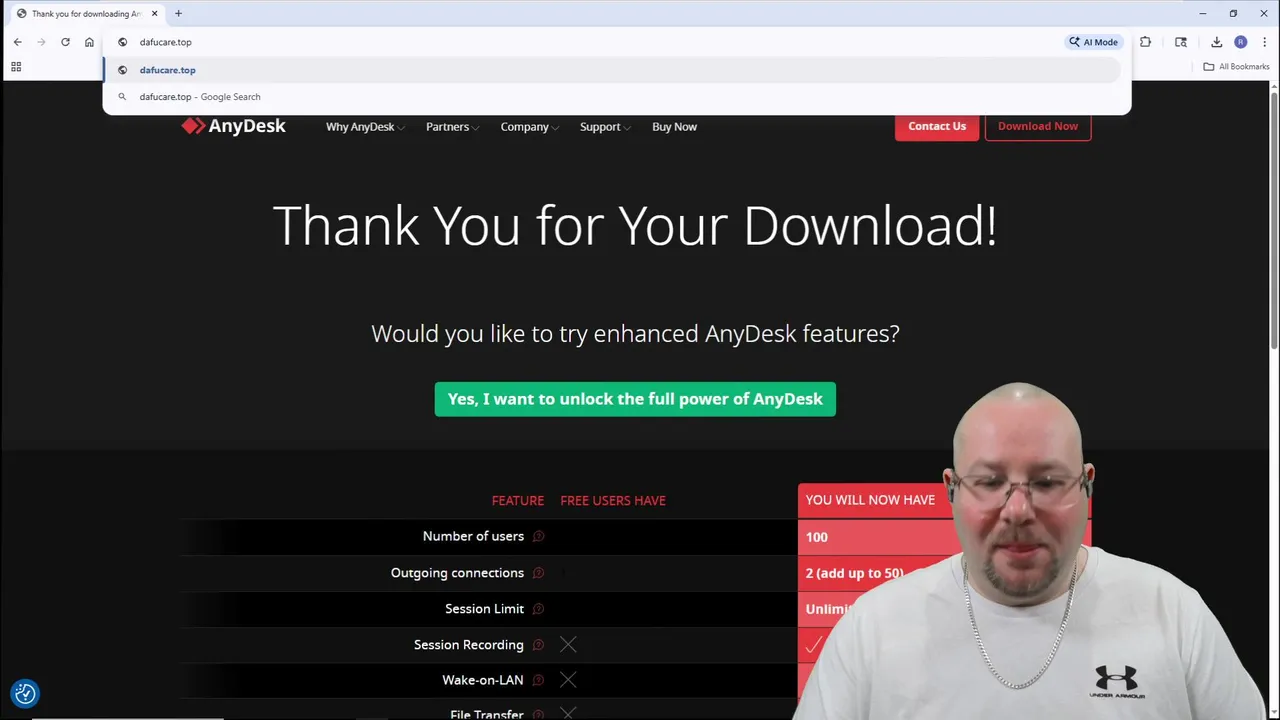Click the info icon beside Session Recording
The width and height of the screenshot is (1280, 720).
tap(538, 645)
